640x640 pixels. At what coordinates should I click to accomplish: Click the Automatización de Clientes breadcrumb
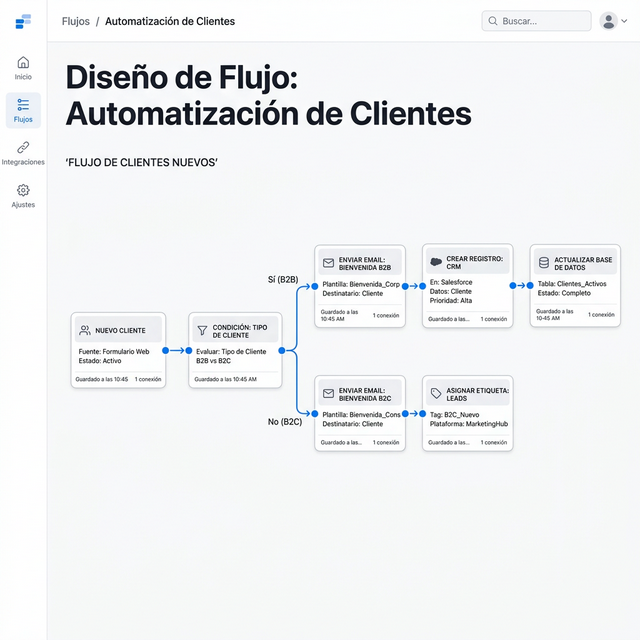[170, 21]
